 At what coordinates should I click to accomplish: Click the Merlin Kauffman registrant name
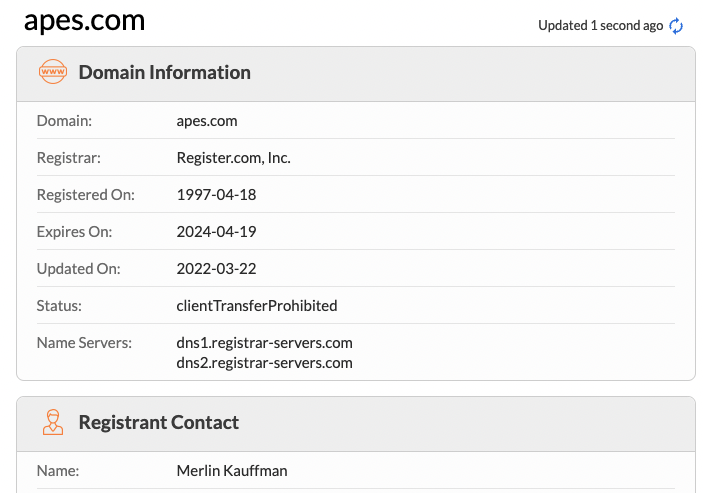pos(232,471)
